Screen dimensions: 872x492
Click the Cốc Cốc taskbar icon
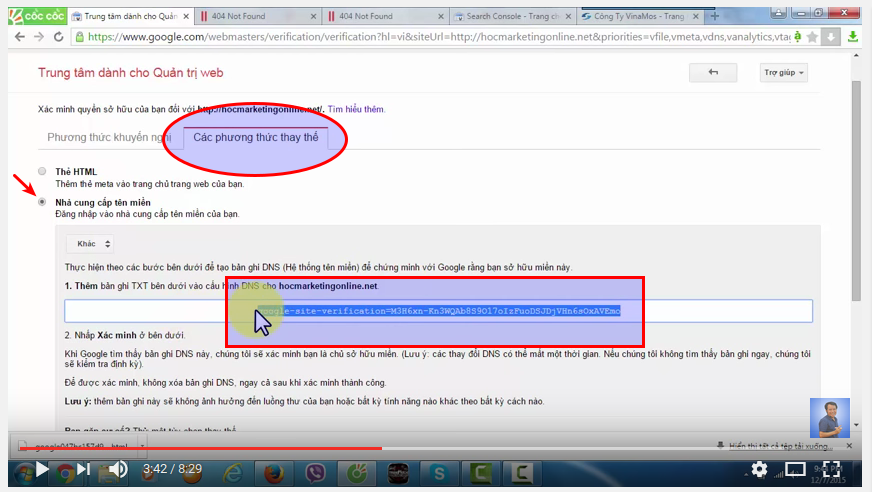[356, 473]
